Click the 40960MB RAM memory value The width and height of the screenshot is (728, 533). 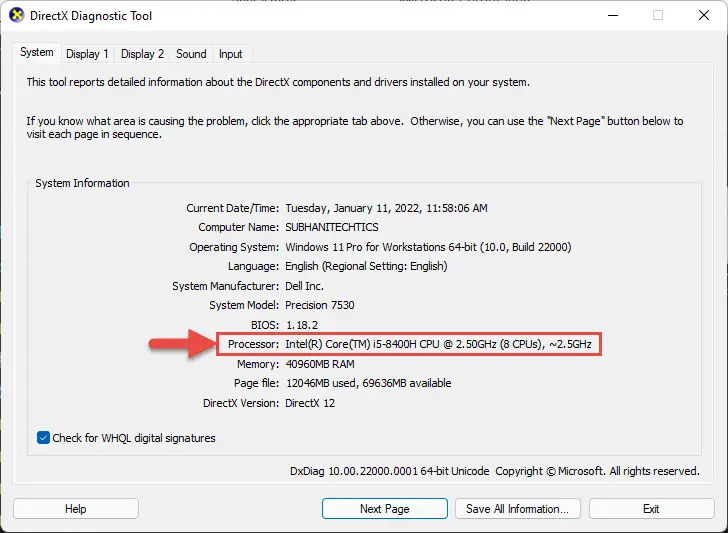320,364
